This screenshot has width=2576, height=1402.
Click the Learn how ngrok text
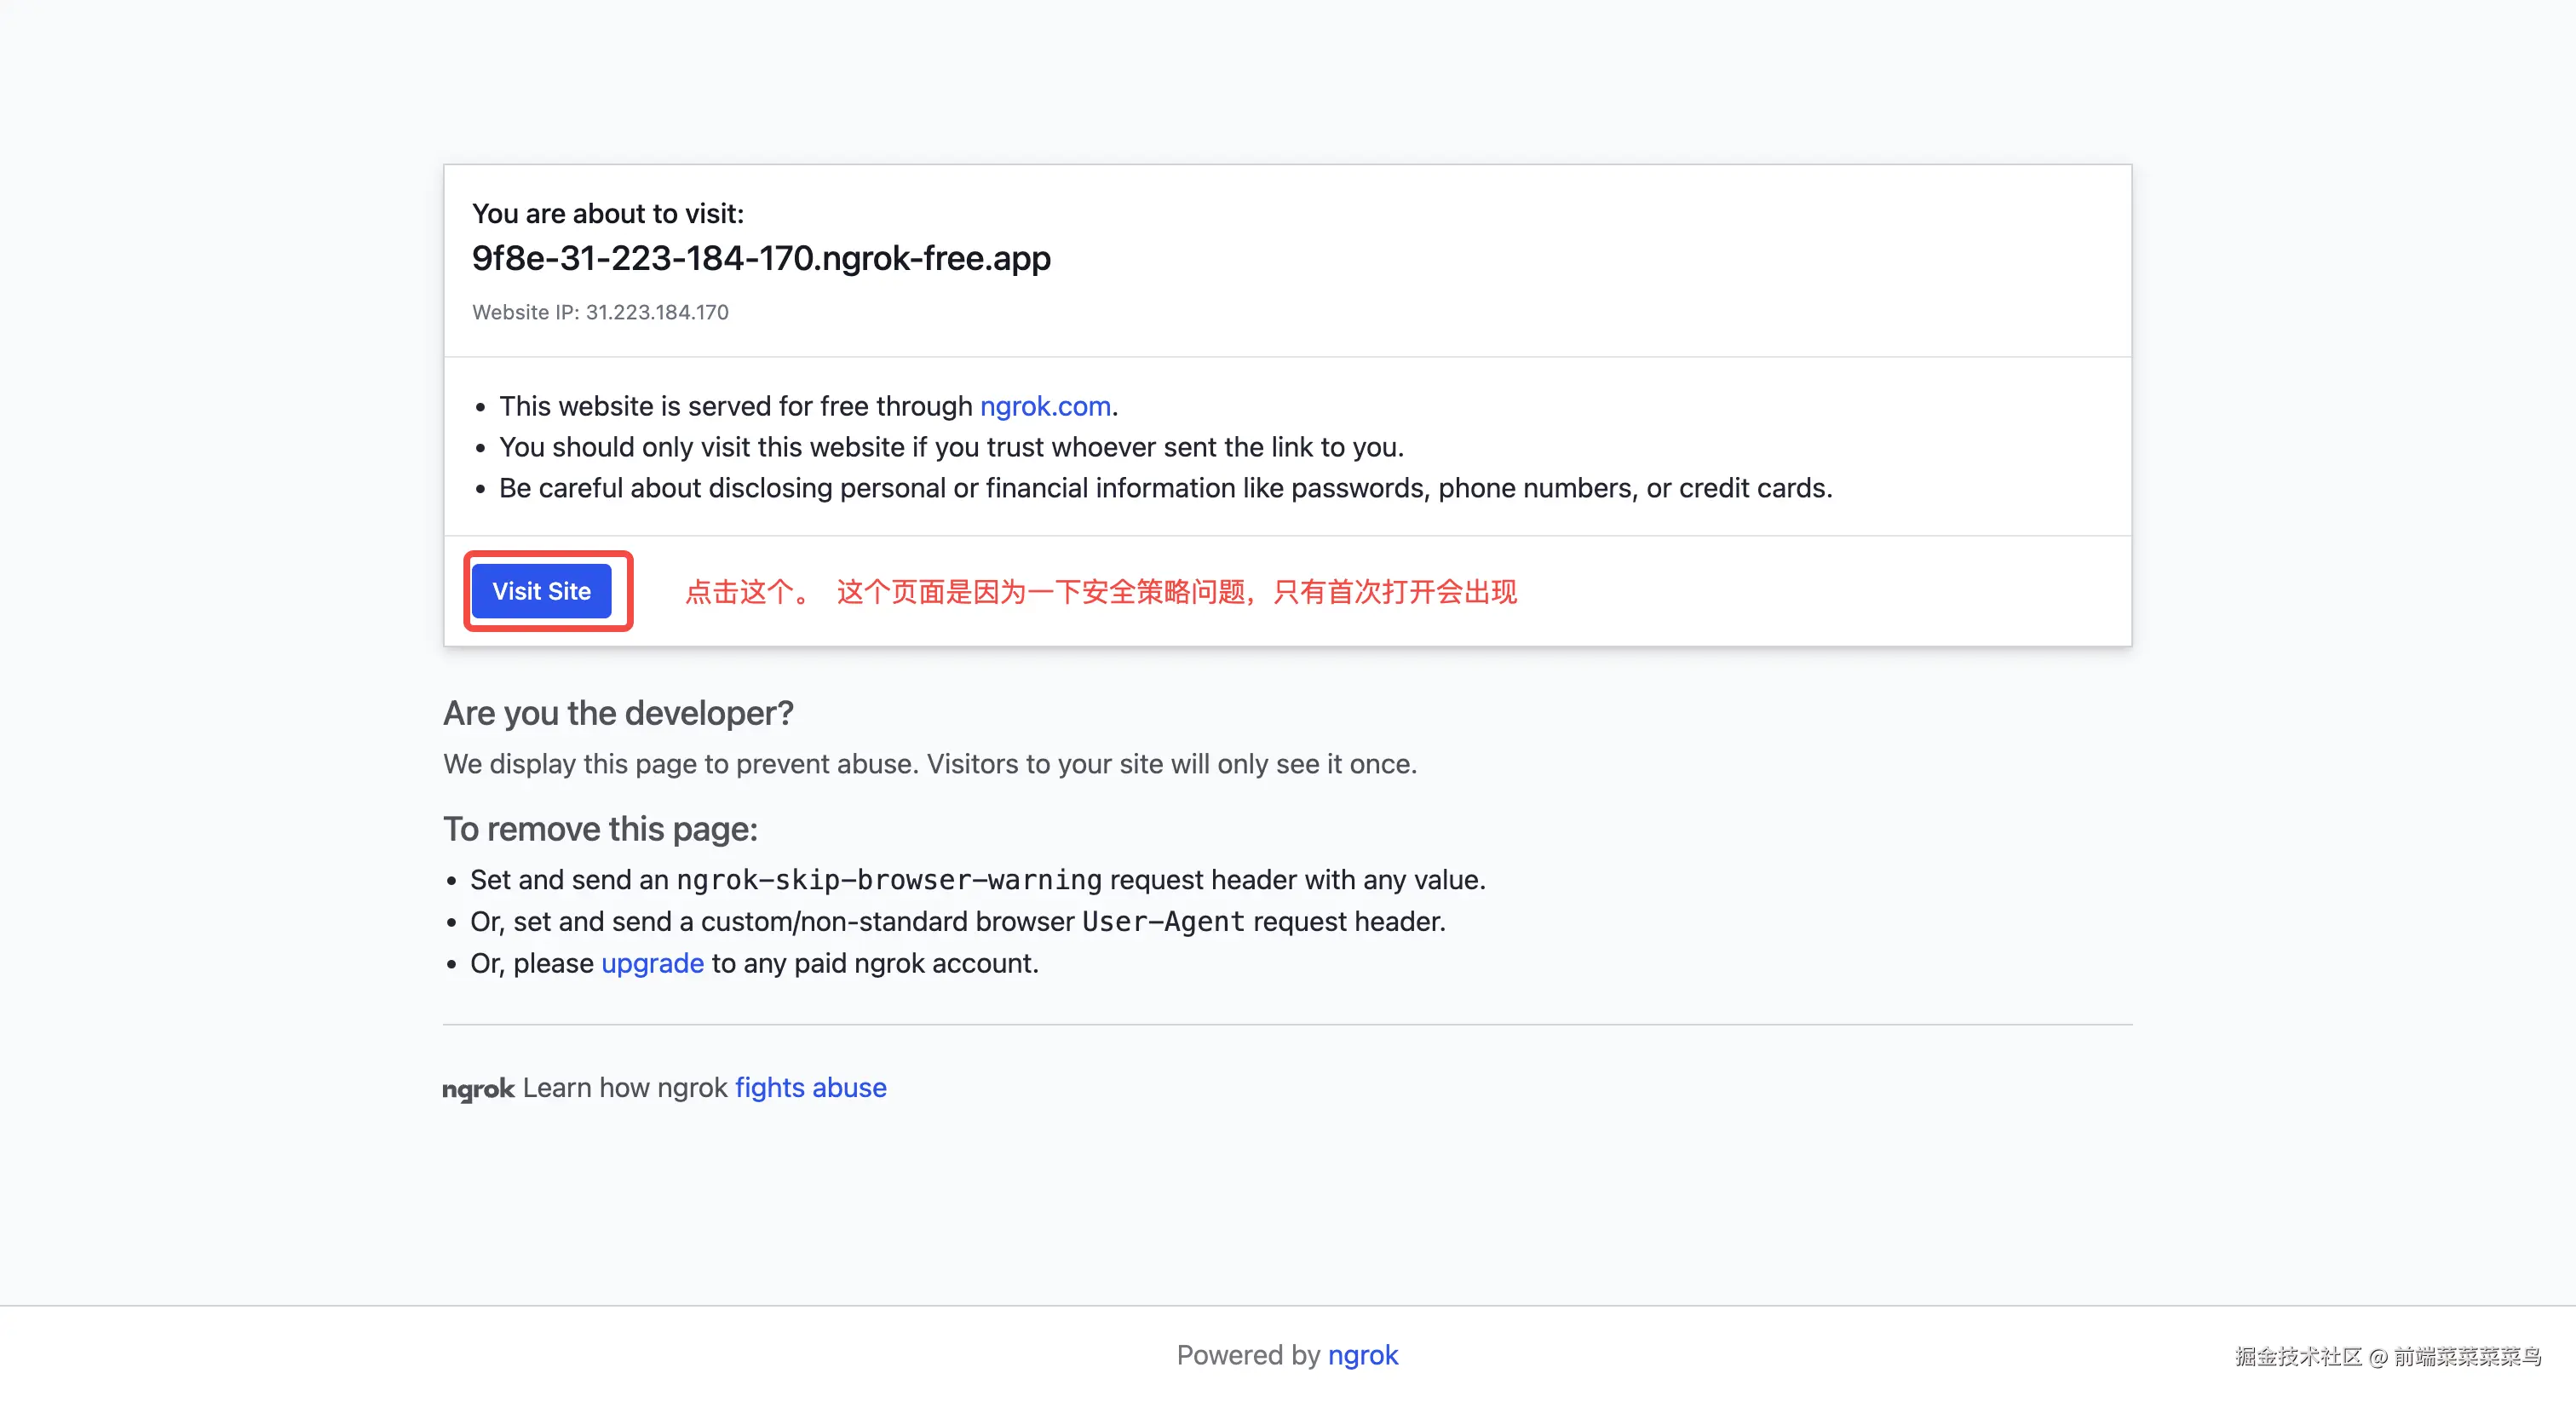(x=625, y=1087)
